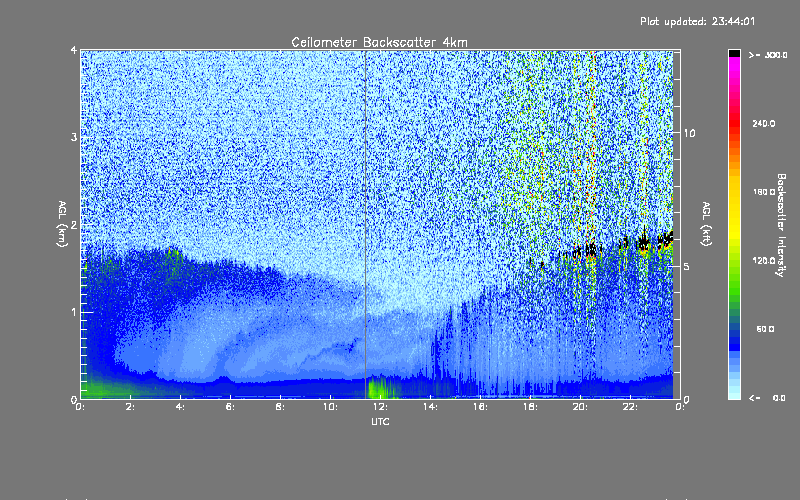Click the '2' tick on the km axis
Image resolution: width=800 pixels, height=500 pixels.
click(x=74, y=224)
